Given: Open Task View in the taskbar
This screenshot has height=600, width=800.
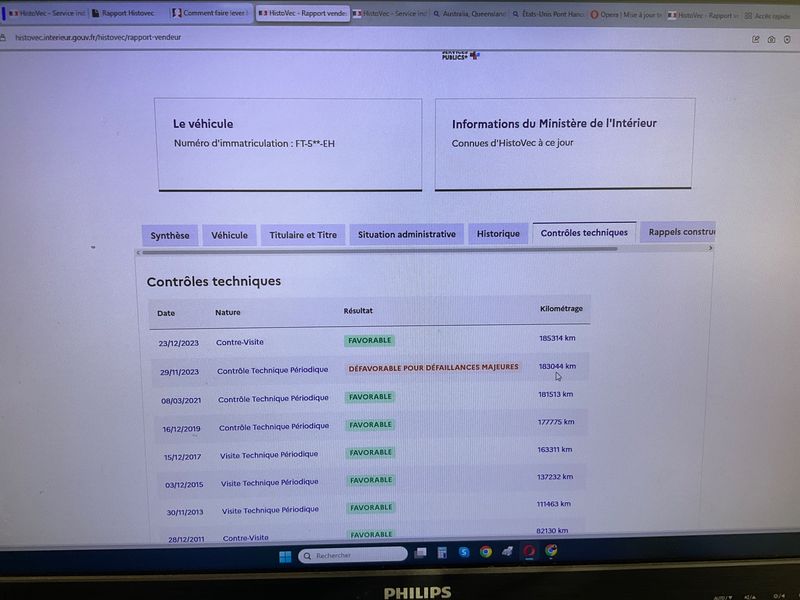Looking at the screenshot, I should pos(420,553).
